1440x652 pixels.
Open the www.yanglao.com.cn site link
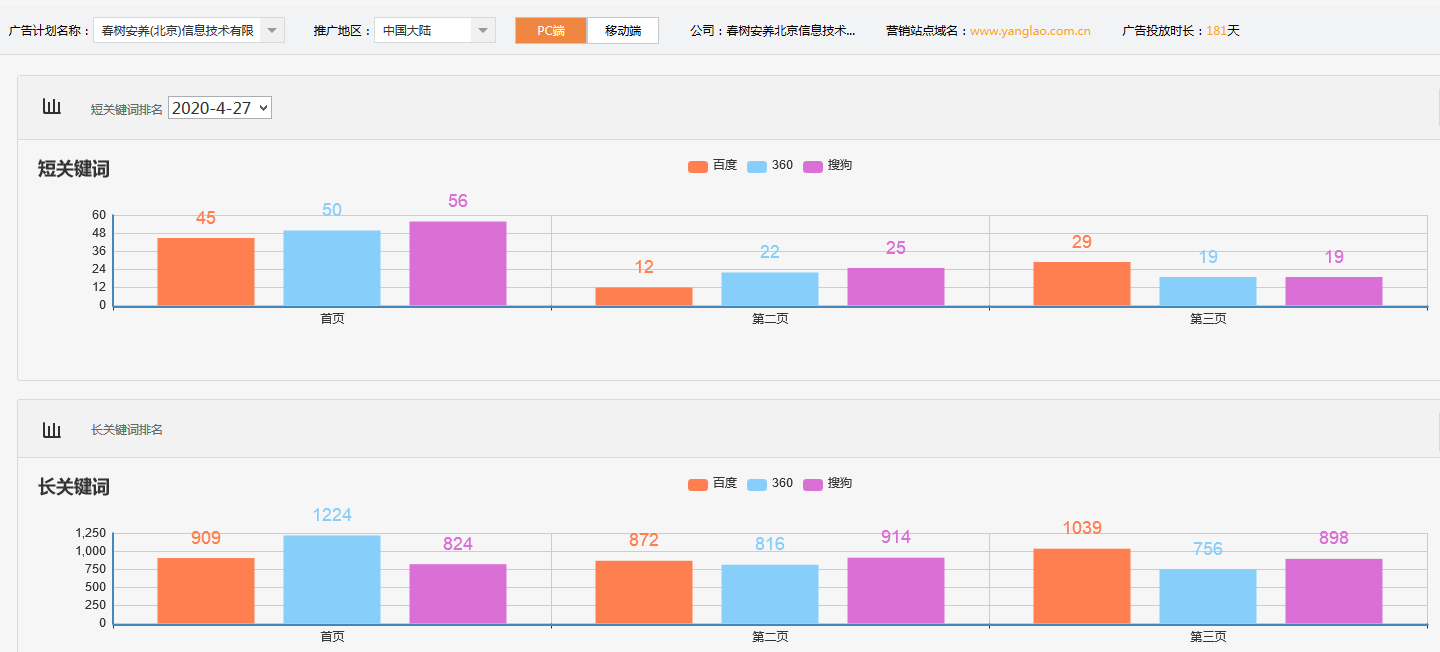1032,30
